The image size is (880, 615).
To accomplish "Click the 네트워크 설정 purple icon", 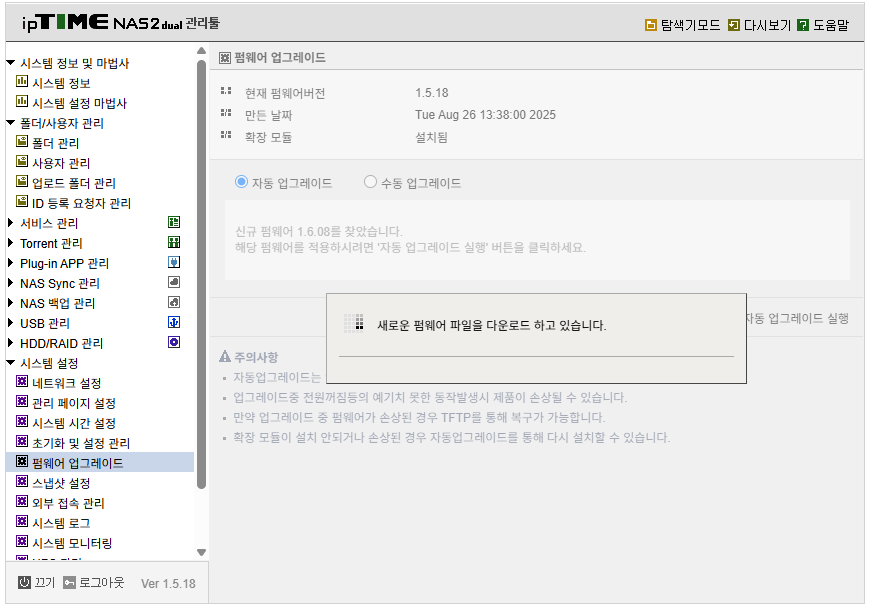I will pos(22,382).
